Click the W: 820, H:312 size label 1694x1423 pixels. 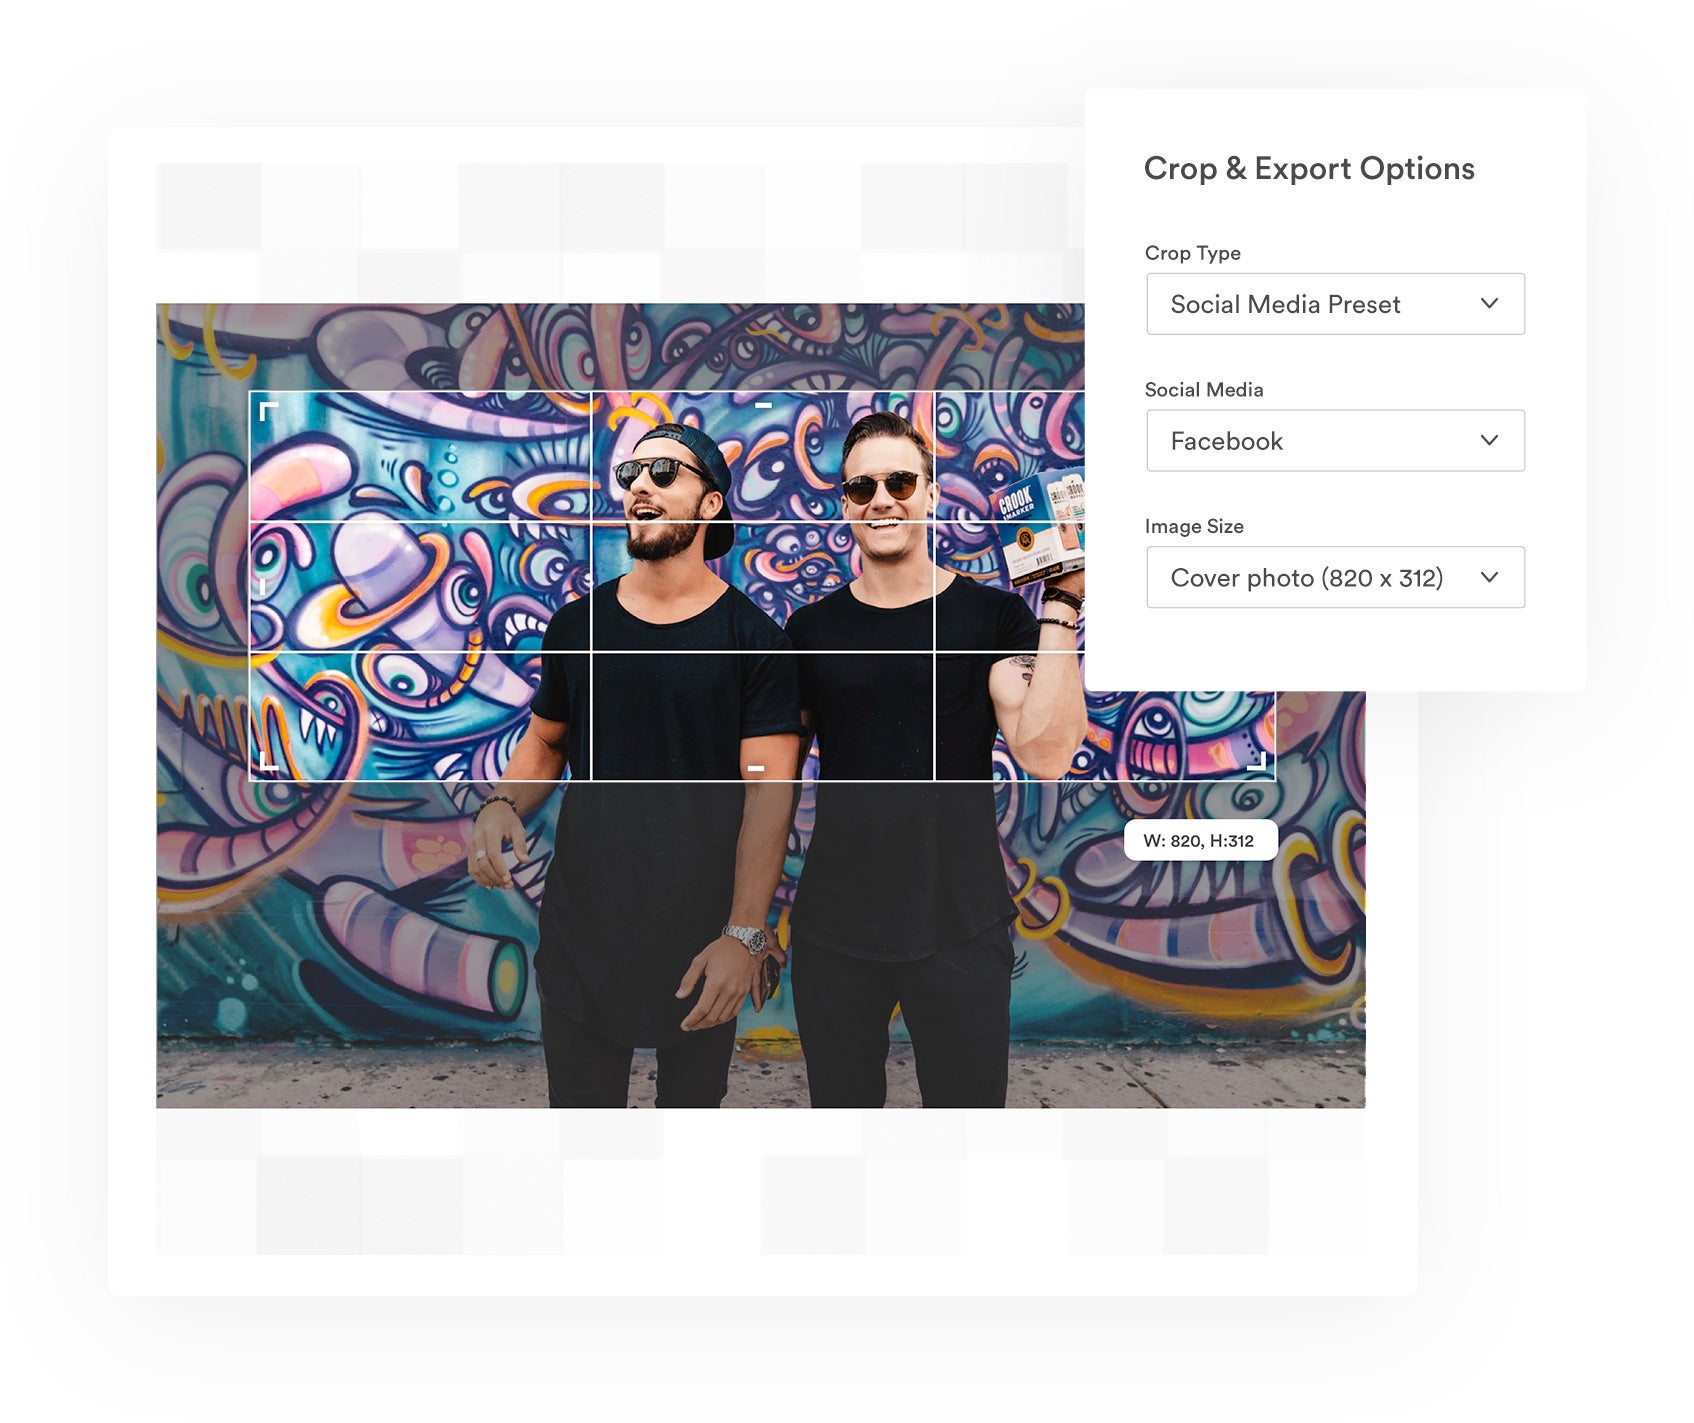[x=1200, y=840]
